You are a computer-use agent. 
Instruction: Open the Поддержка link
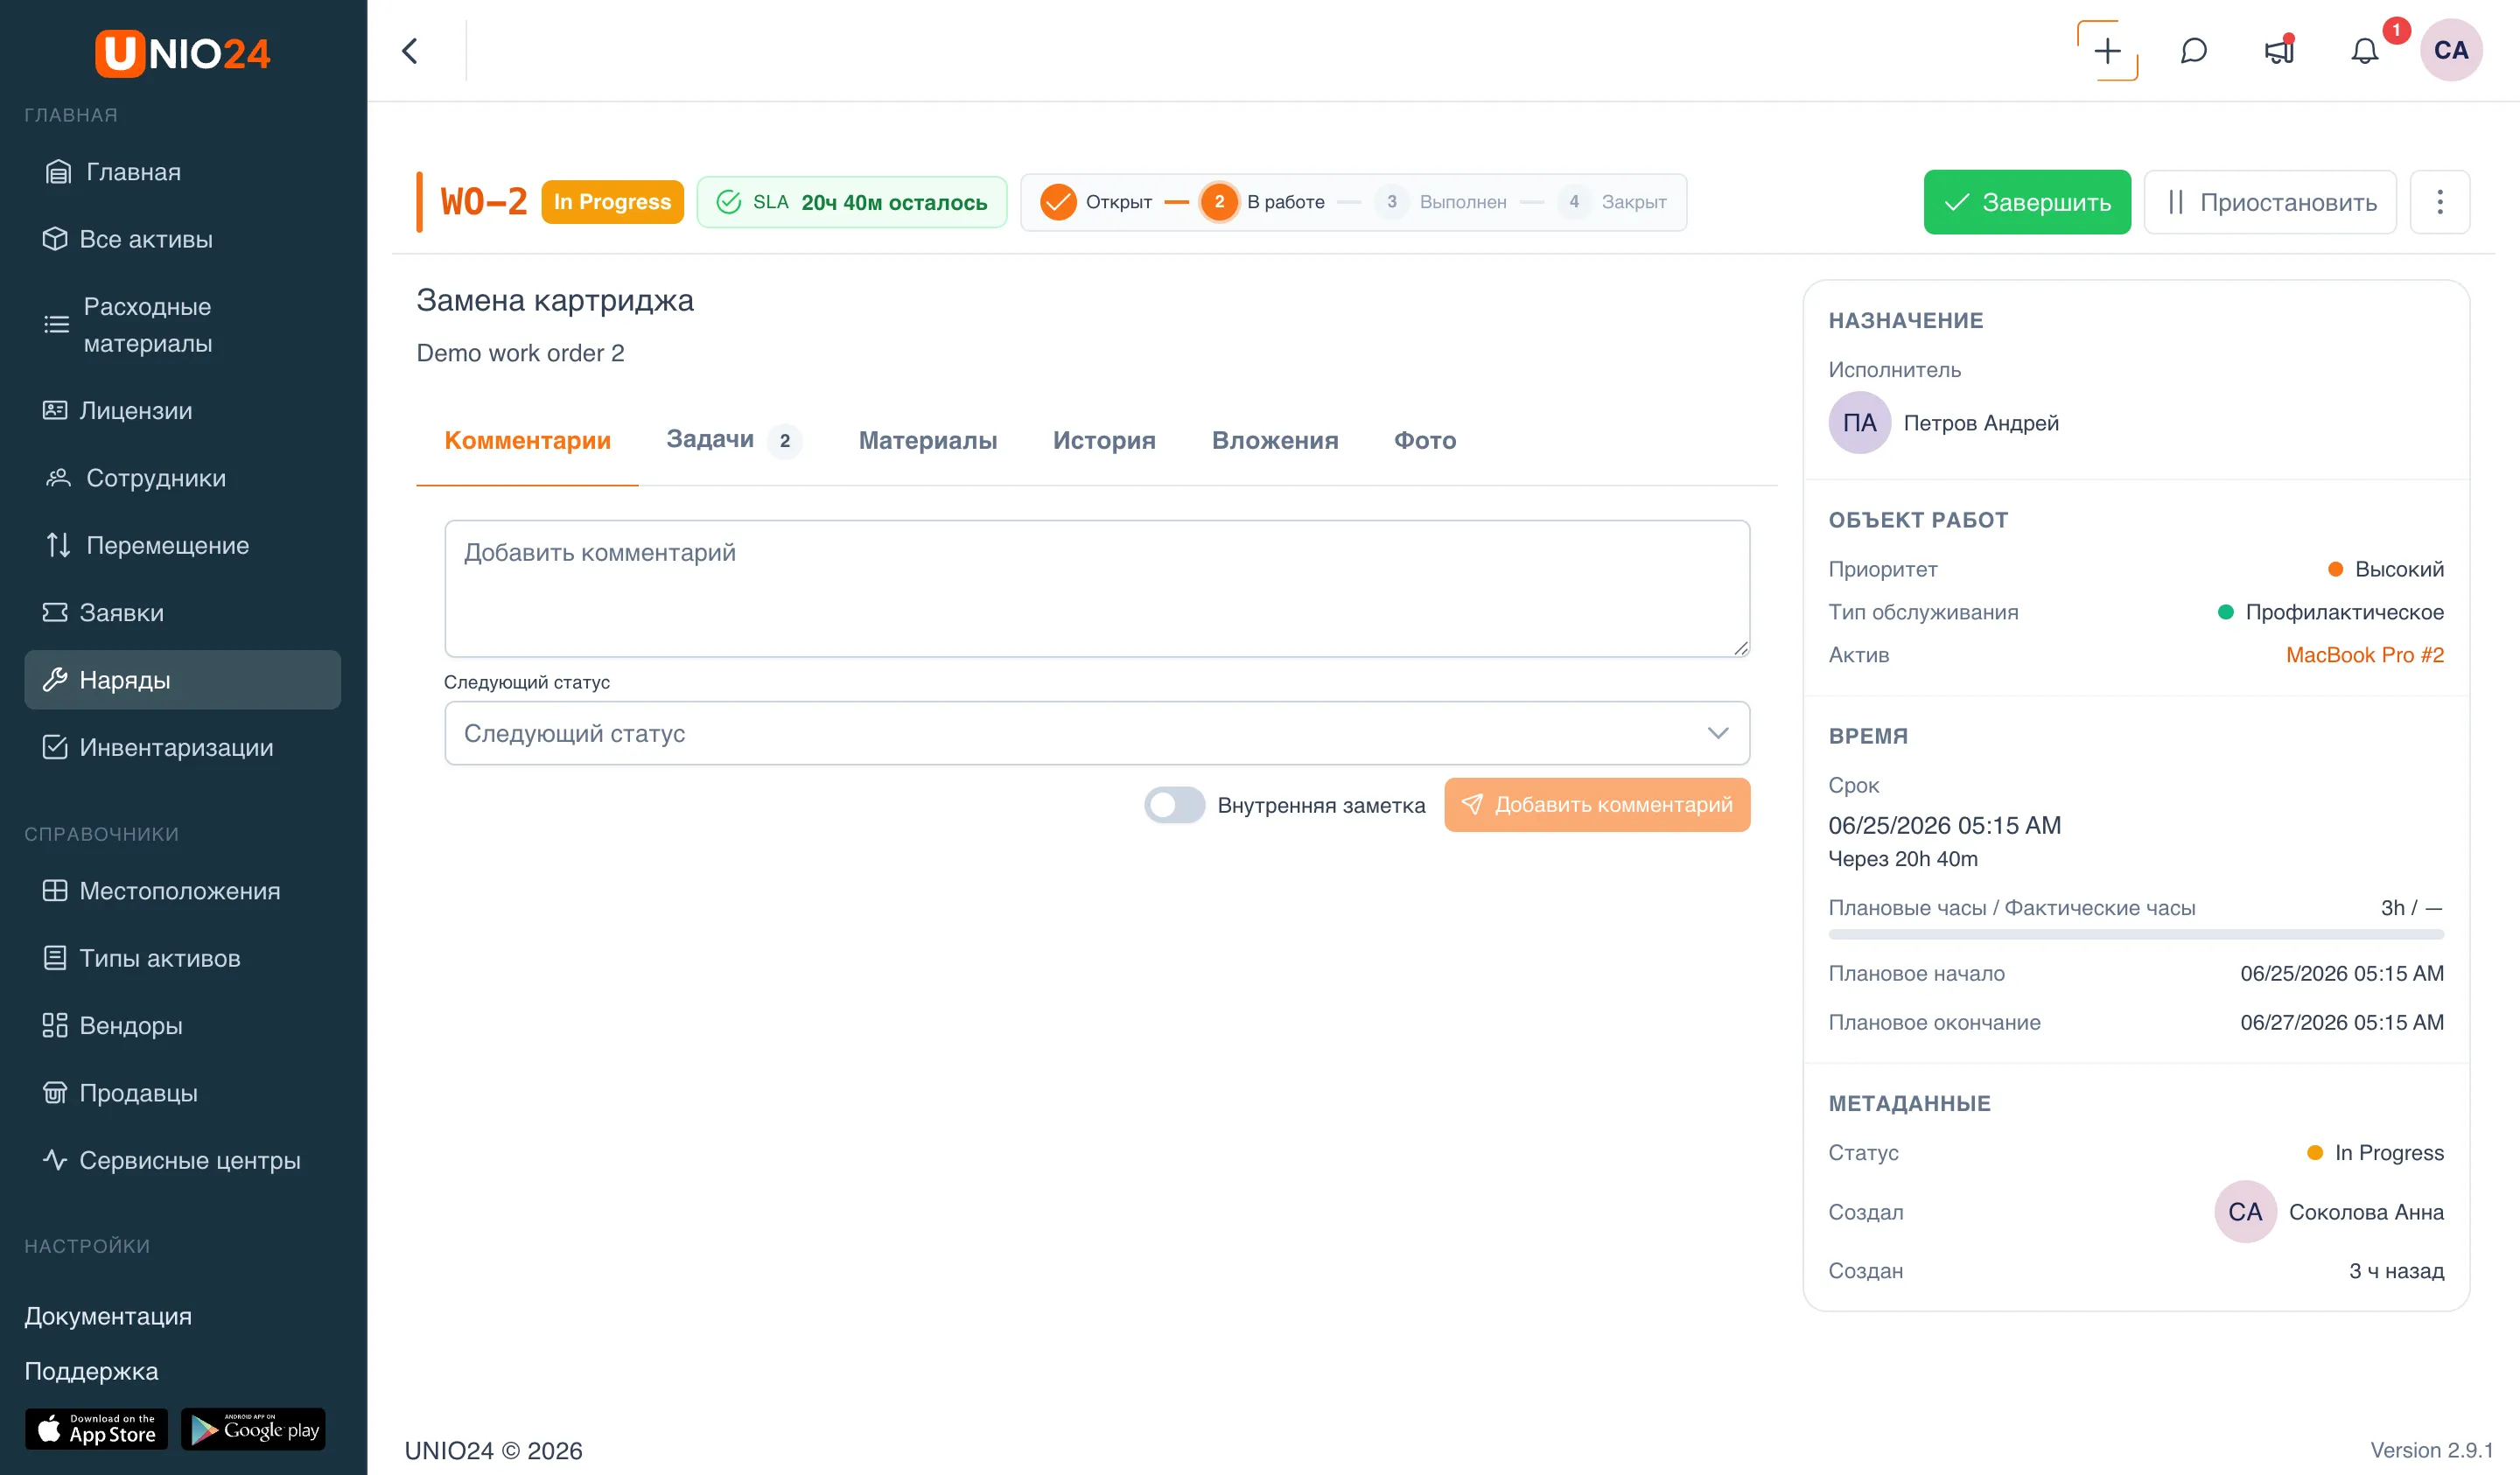91,1371
